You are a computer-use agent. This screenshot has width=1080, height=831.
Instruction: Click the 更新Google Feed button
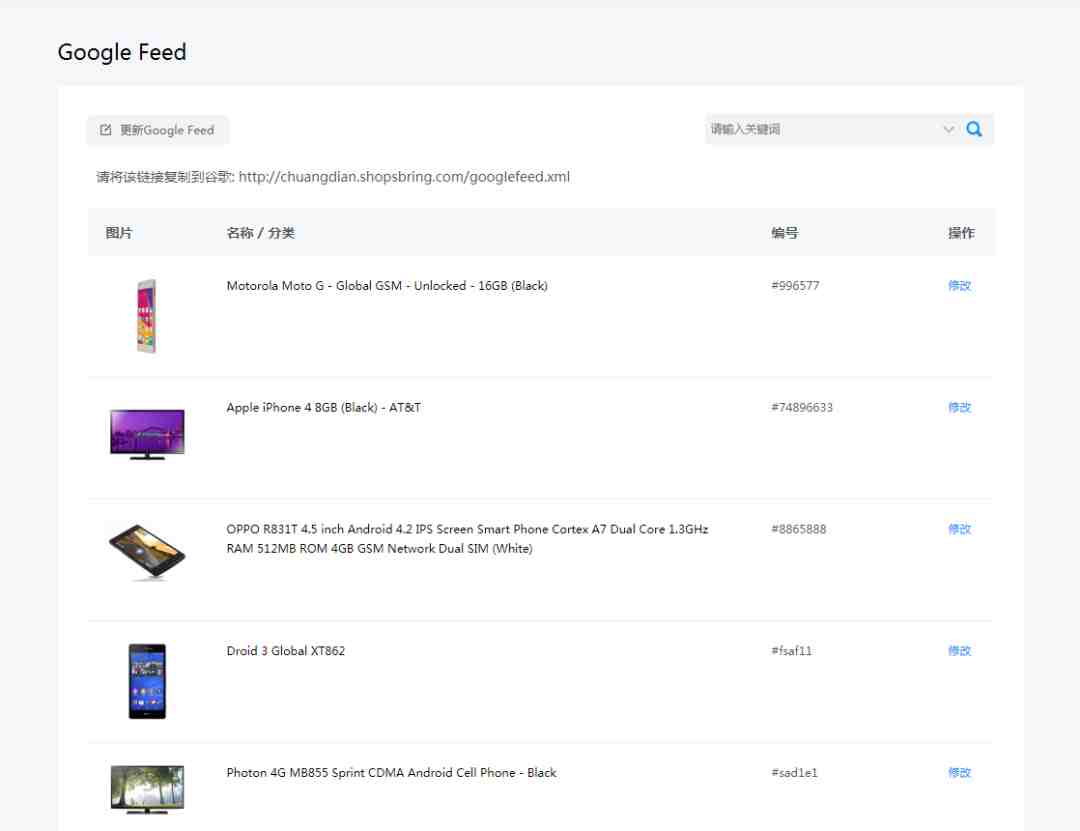pyautogui.click(x=158, y=130)
